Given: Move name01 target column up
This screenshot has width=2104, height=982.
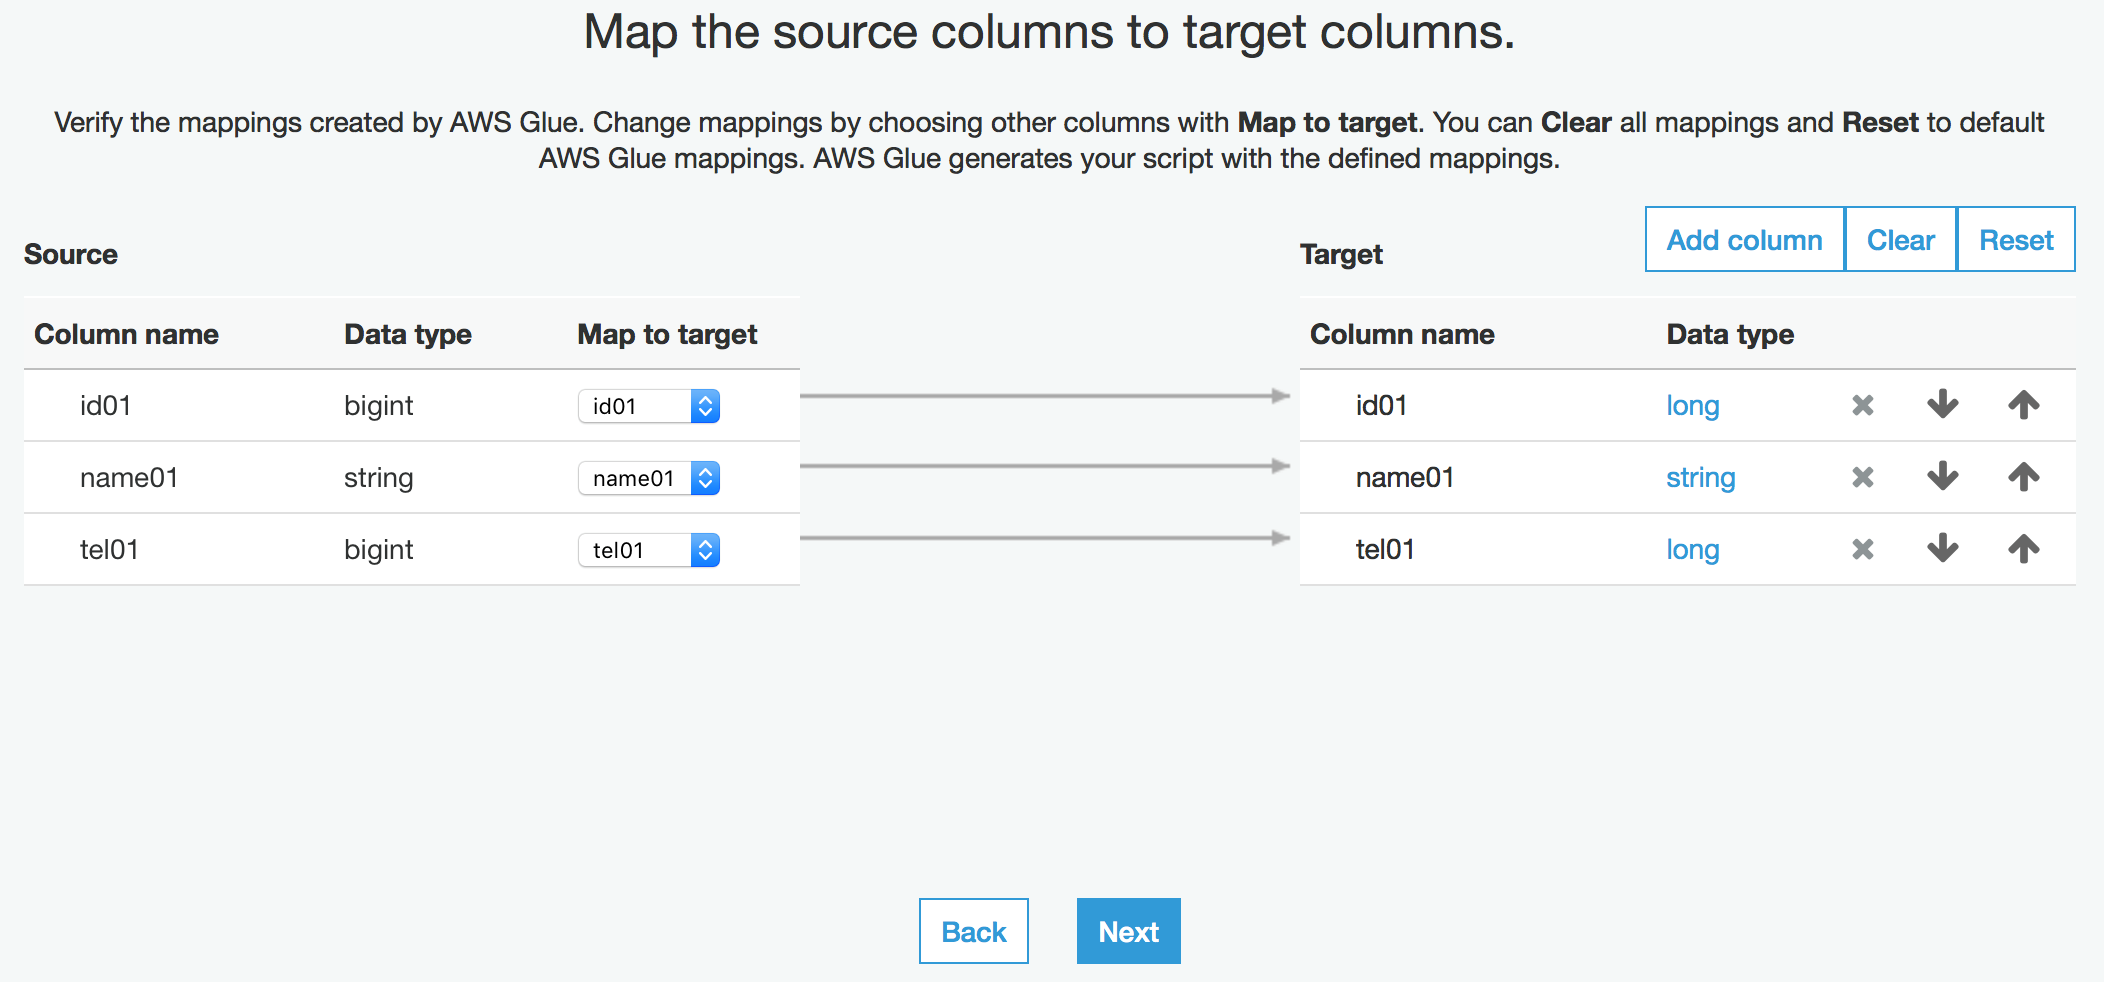Looking at the screenshot, I should [x=2023, y=477].
